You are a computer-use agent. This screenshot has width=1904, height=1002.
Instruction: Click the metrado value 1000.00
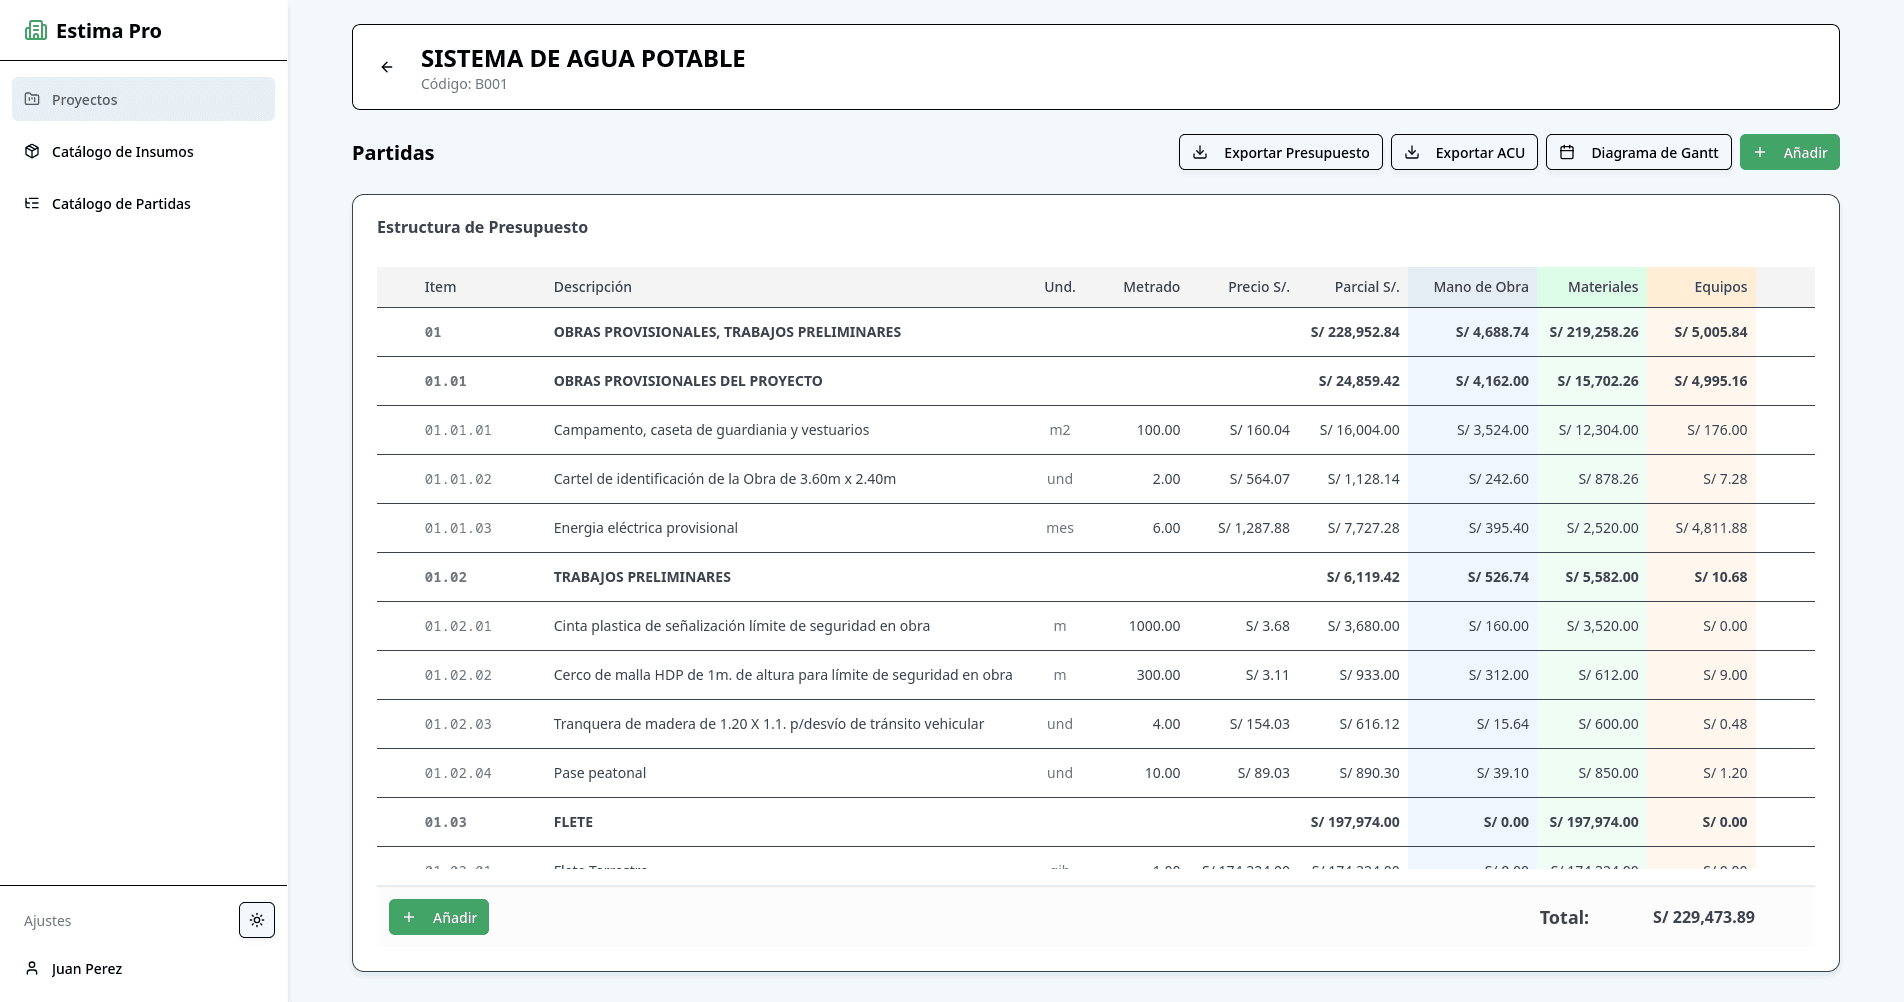click(x=1154, y=626)
